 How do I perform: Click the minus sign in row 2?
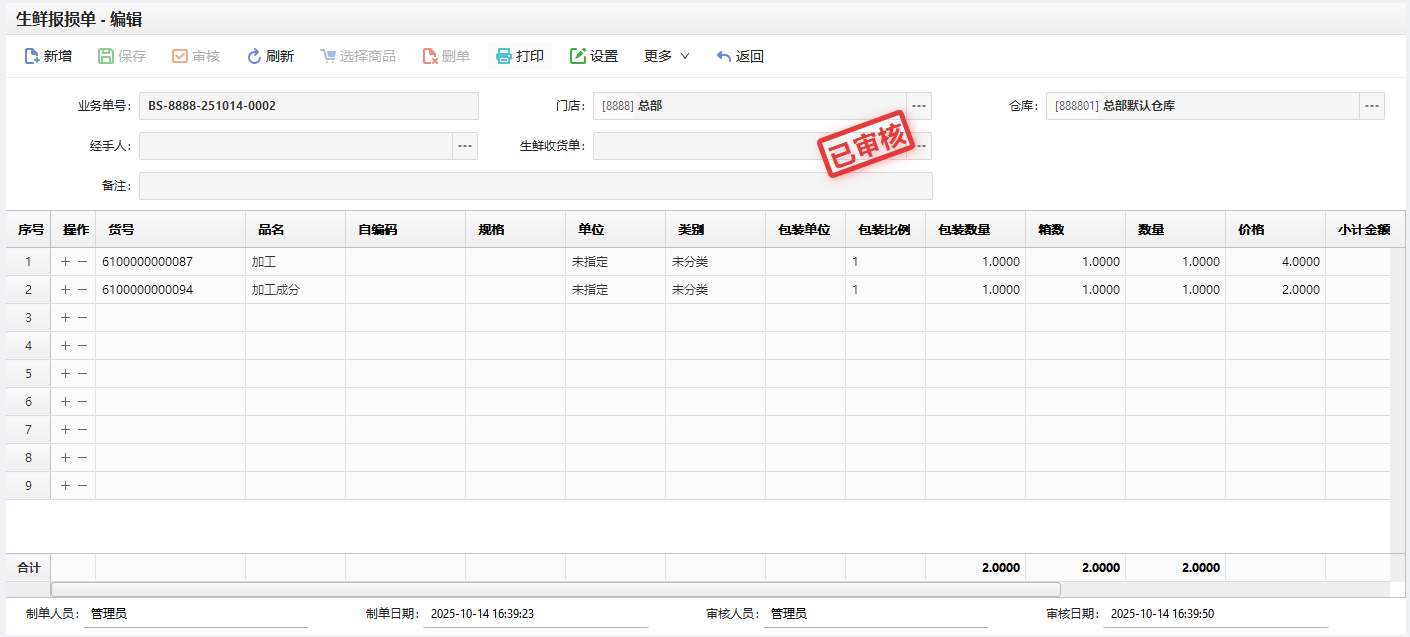click(x=83, y=290)
